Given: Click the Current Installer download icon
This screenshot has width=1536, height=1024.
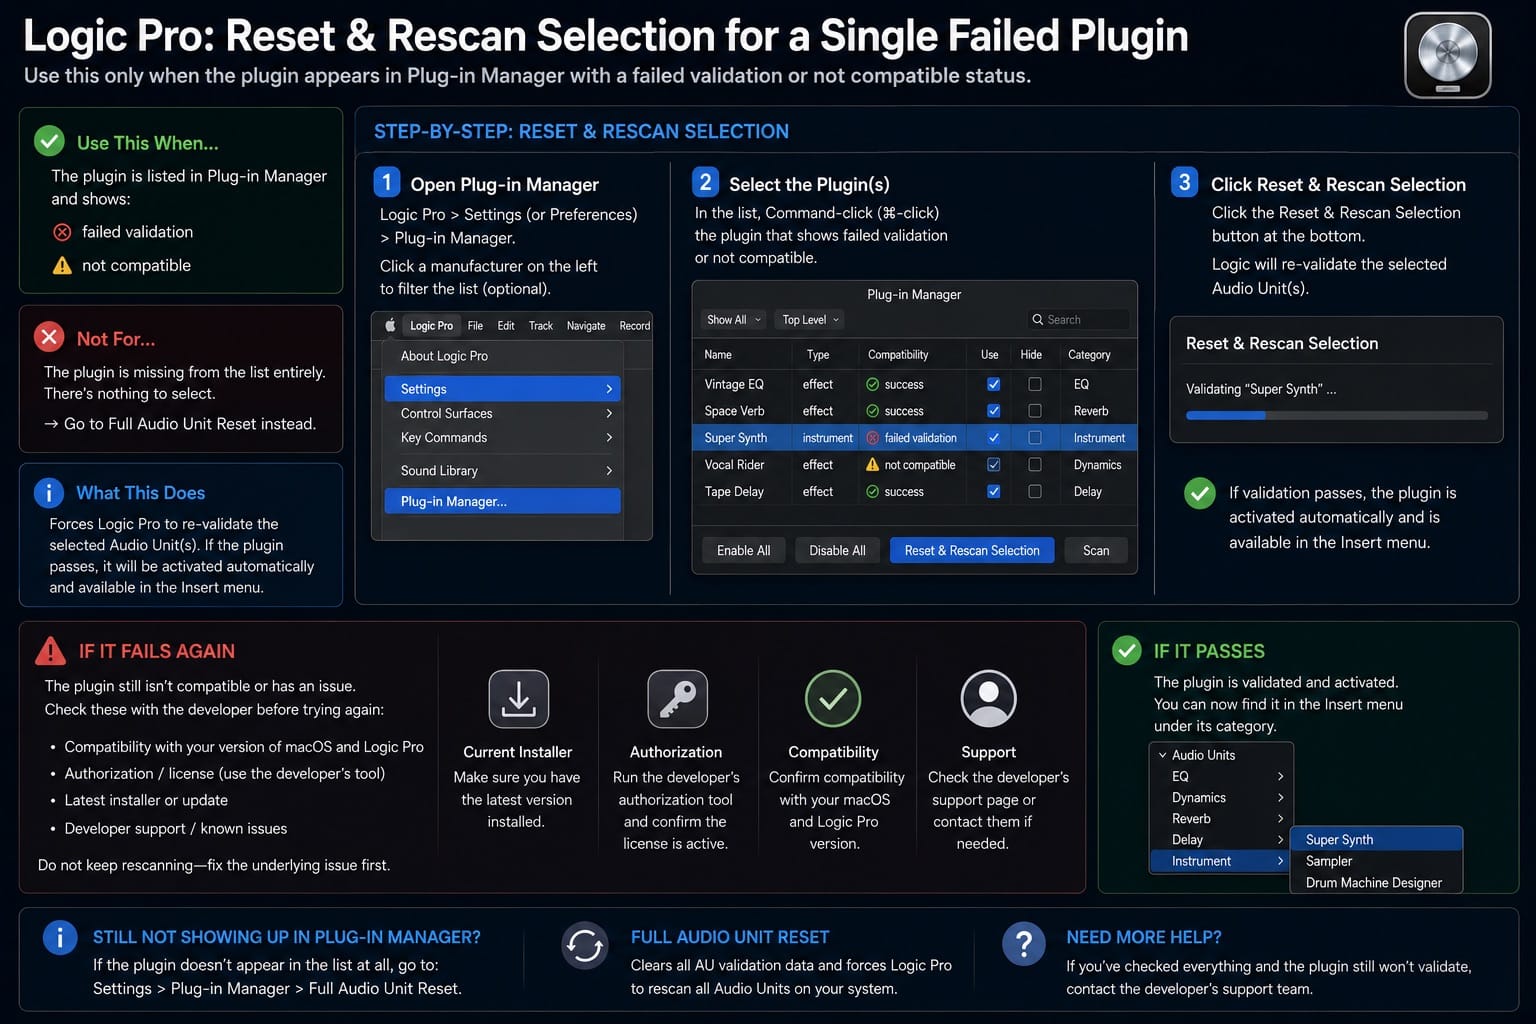Looking at the screenshot, I should tap(518, 698).
